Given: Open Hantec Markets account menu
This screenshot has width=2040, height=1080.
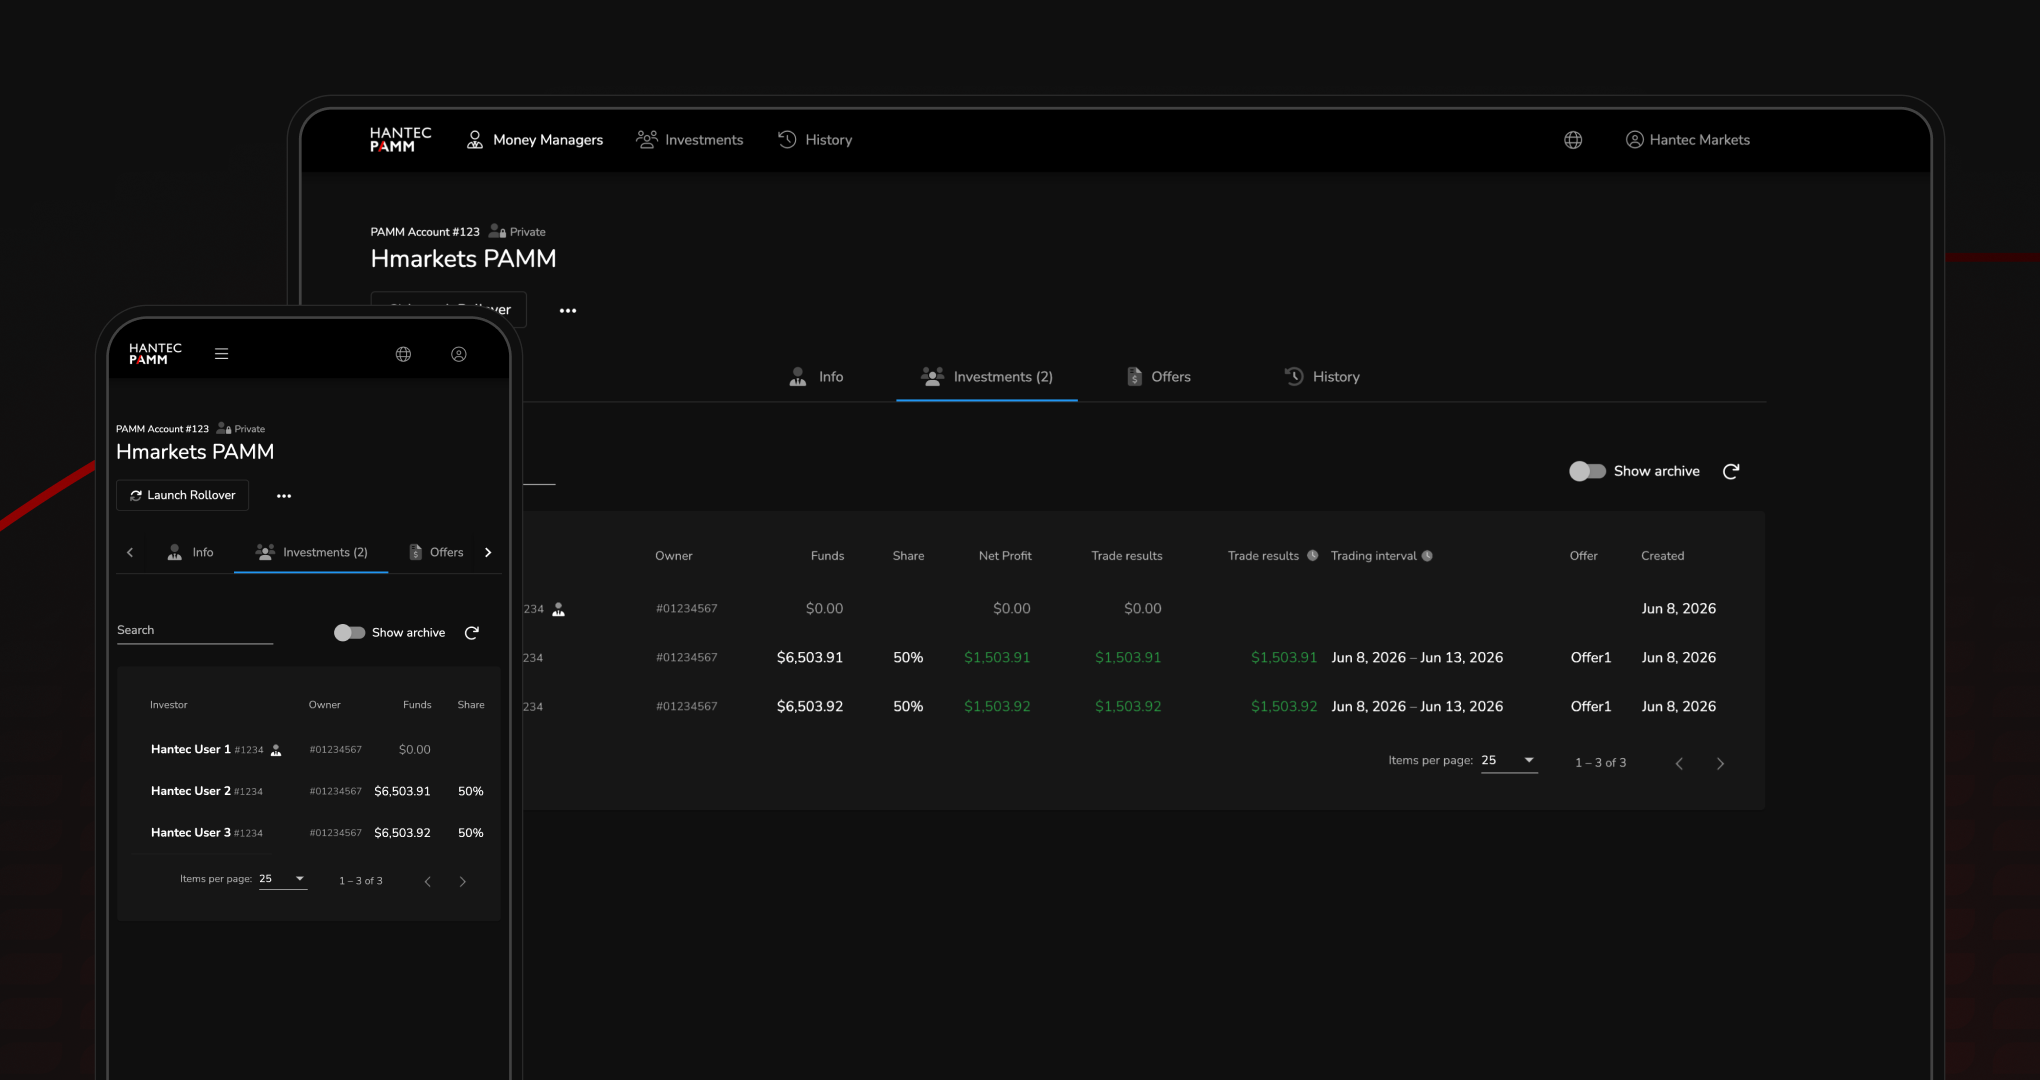Looking at the screenshot, I should [x=1688, y=140].
